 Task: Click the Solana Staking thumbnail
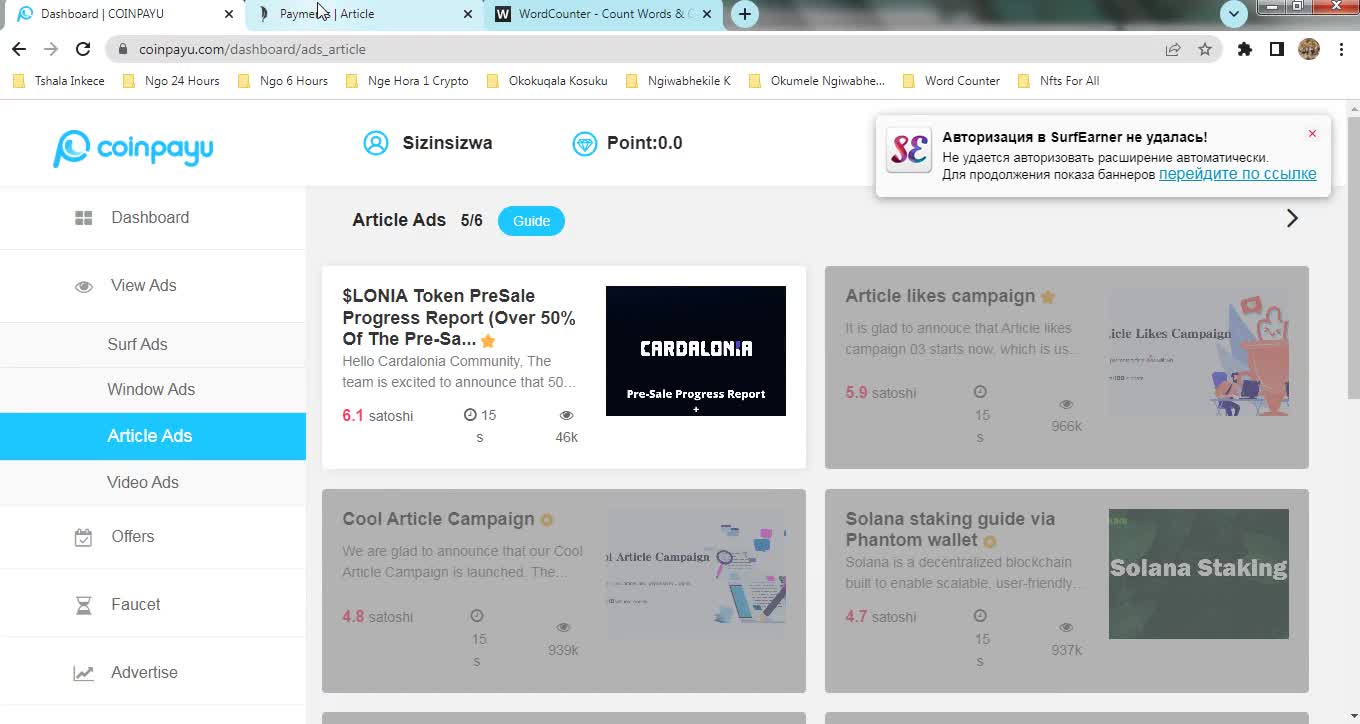point(1199,574)
